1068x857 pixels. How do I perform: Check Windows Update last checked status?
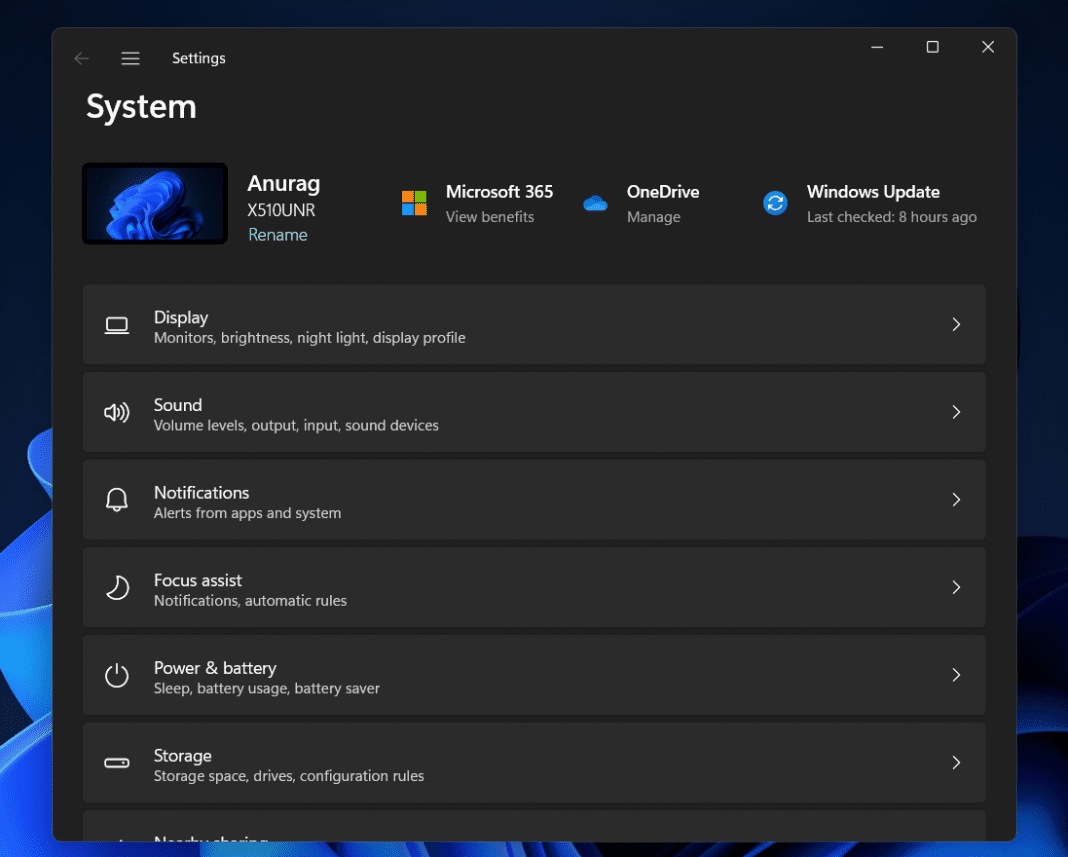pyautogui.click(x=891, y=216)
